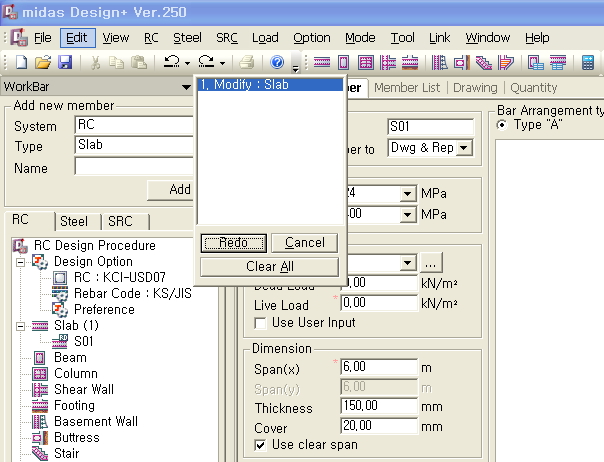Open the slab table toolbar icon
Viewport: 604px width, 462px height.
pos(558,62)
